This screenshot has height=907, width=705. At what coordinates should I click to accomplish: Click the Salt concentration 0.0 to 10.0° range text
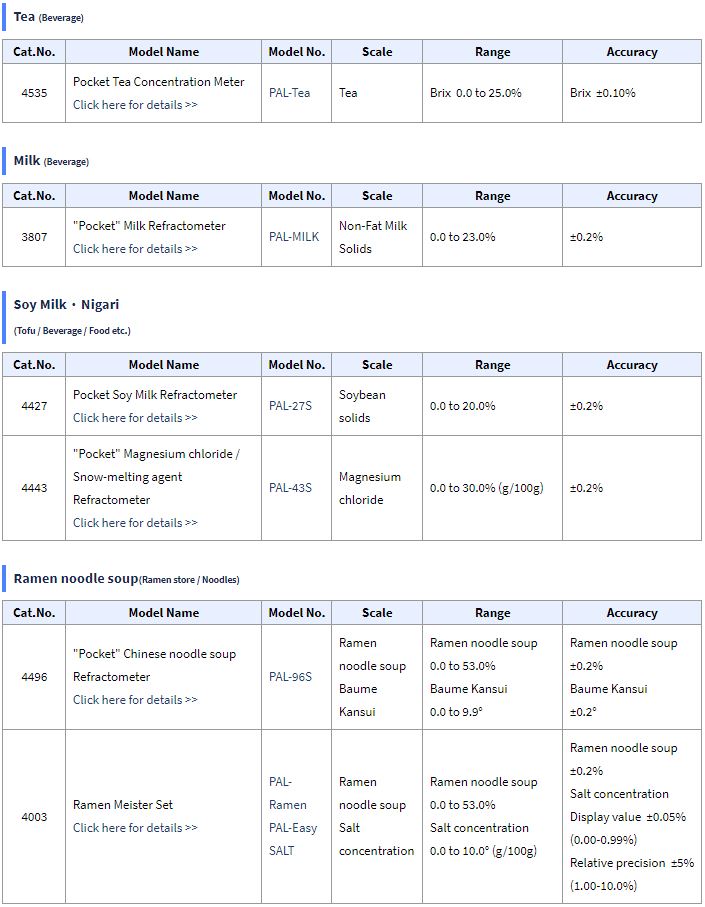(x=483, y=839)
